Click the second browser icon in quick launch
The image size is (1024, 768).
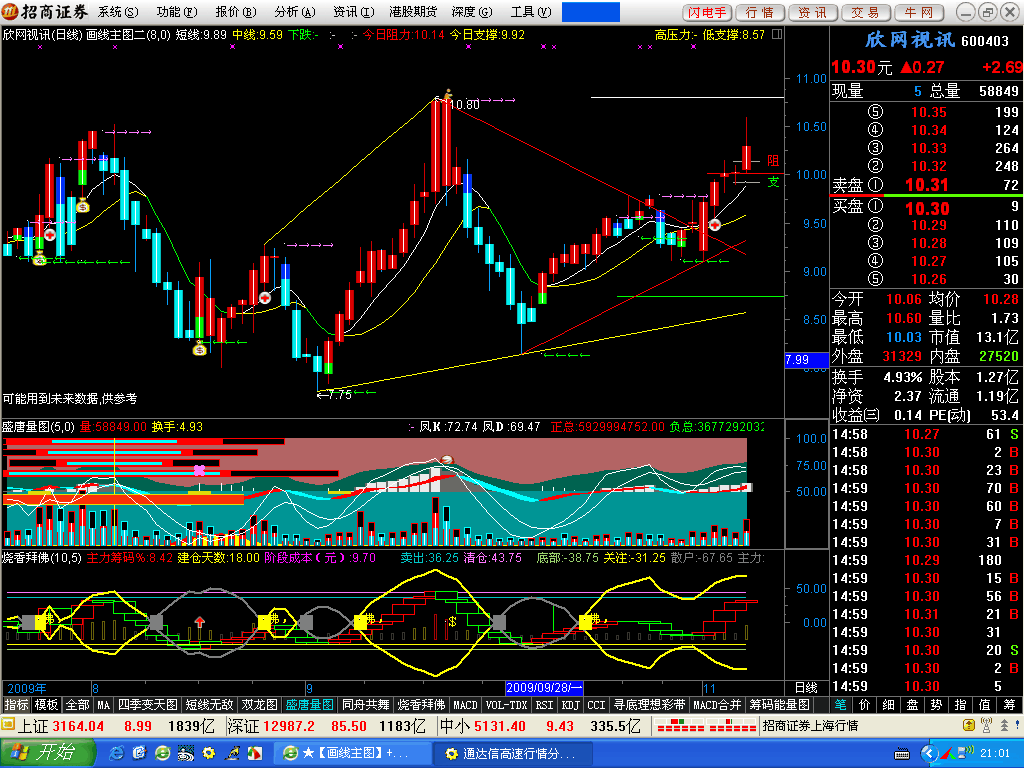click(139, 753)
